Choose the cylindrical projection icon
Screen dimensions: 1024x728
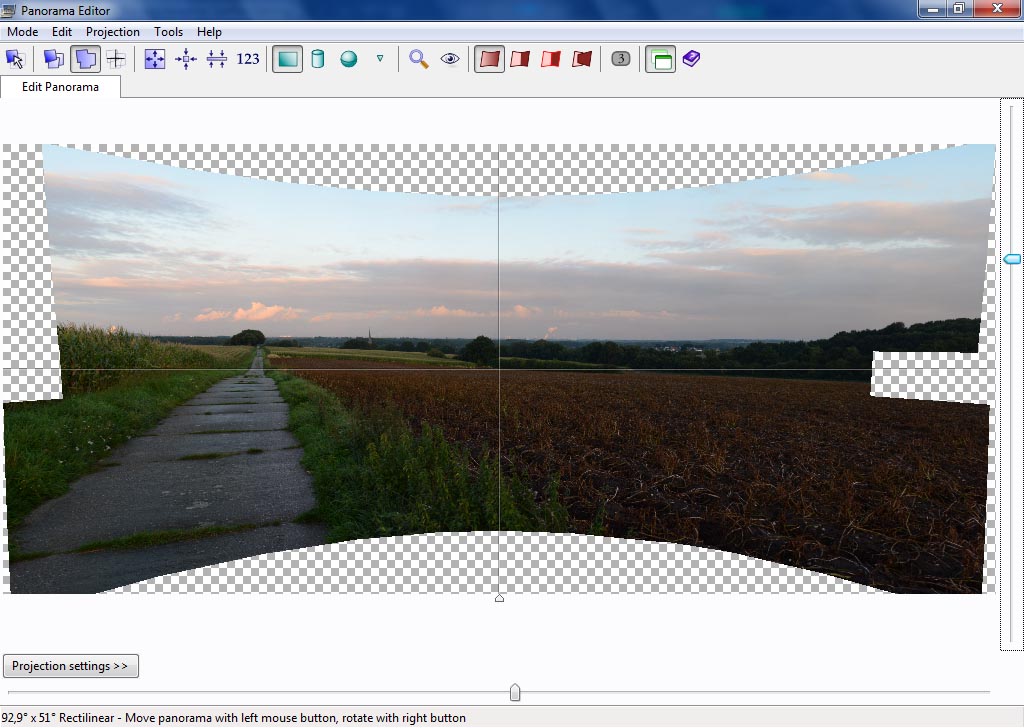pyautogui.click(x=318, y=59)
